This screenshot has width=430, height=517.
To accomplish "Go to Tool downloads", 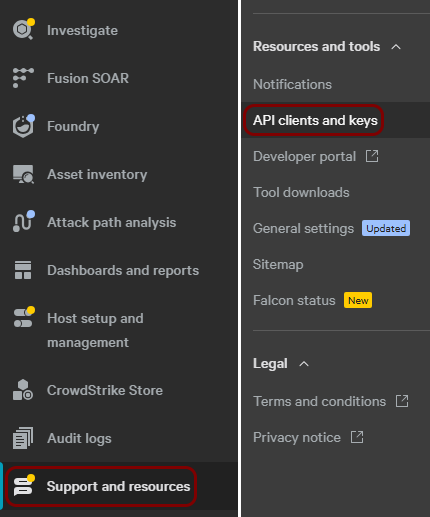I will click(x=301, y=192).
